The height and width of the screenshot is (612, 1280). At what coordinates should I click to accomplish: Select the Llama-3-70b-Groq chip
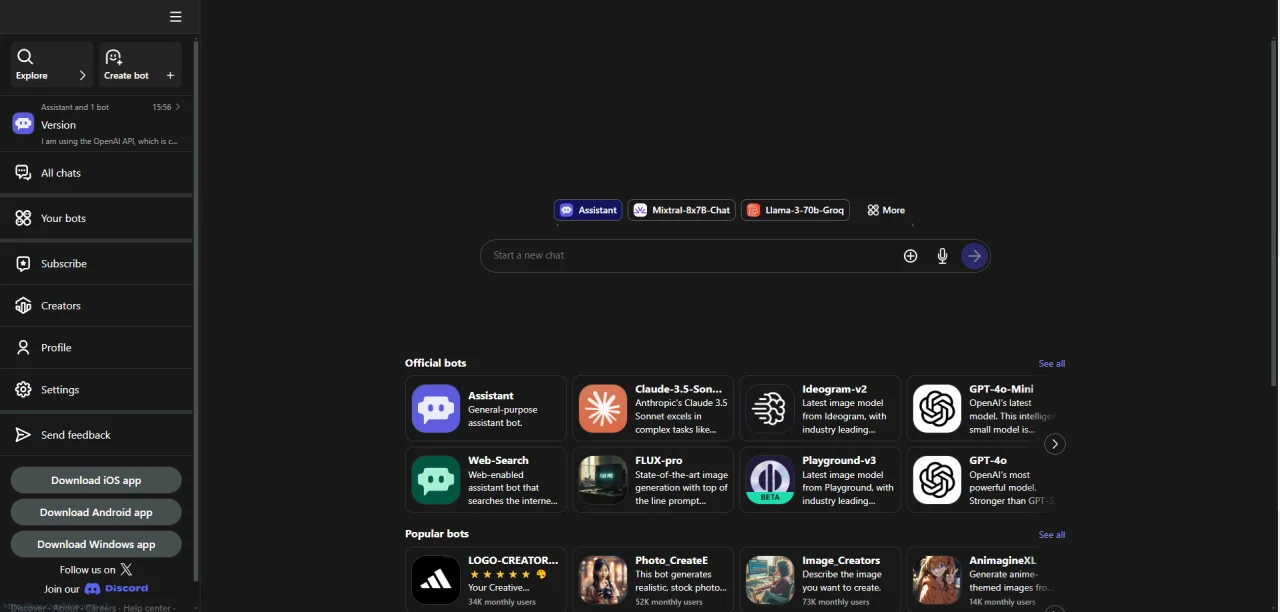[x=795, y=210]
